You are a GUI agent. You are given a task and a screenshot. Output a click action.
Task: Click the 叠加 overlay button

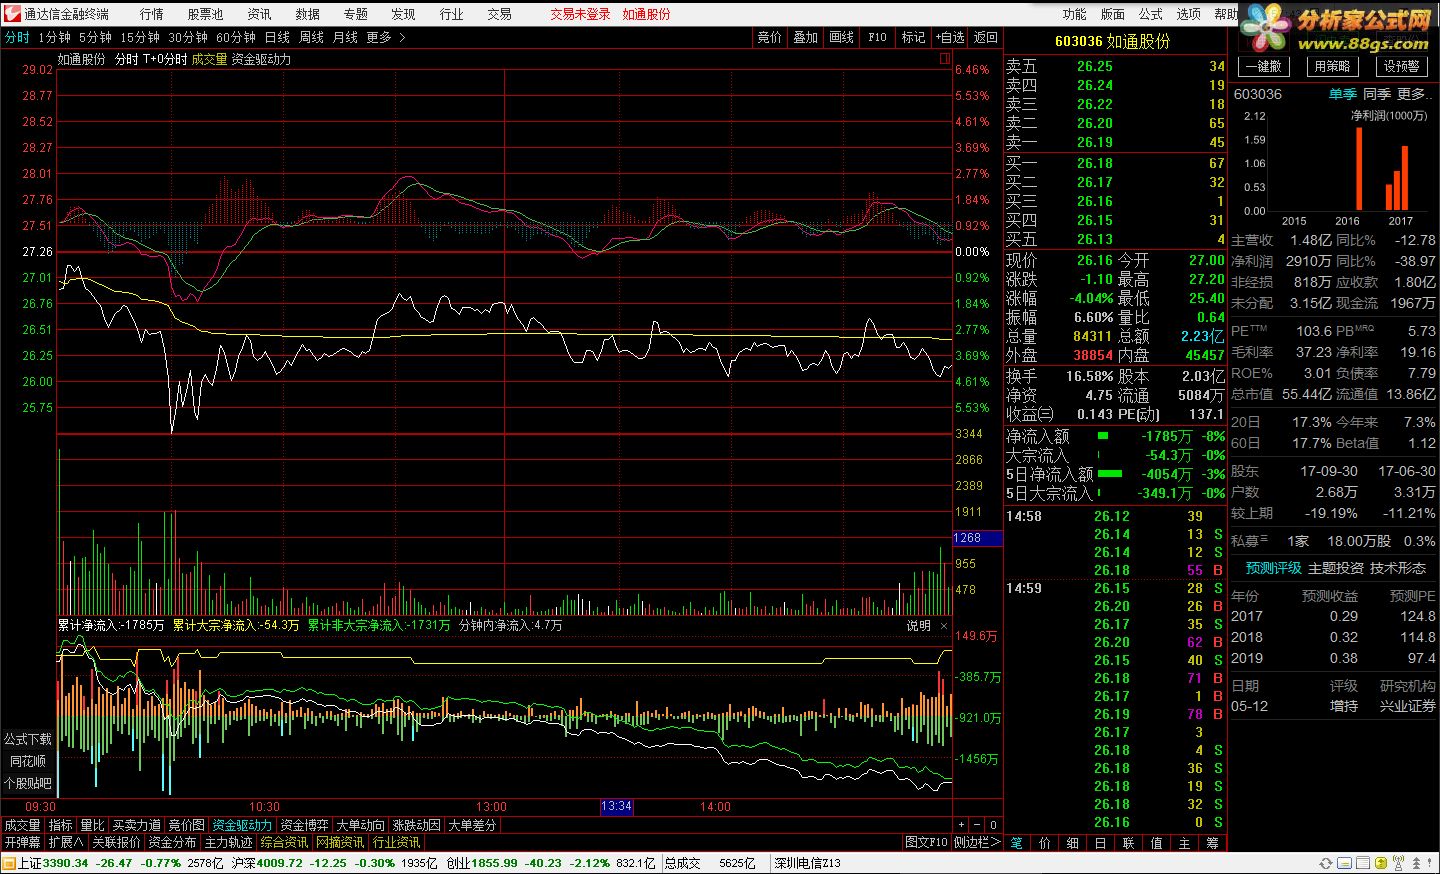point(805,37)
